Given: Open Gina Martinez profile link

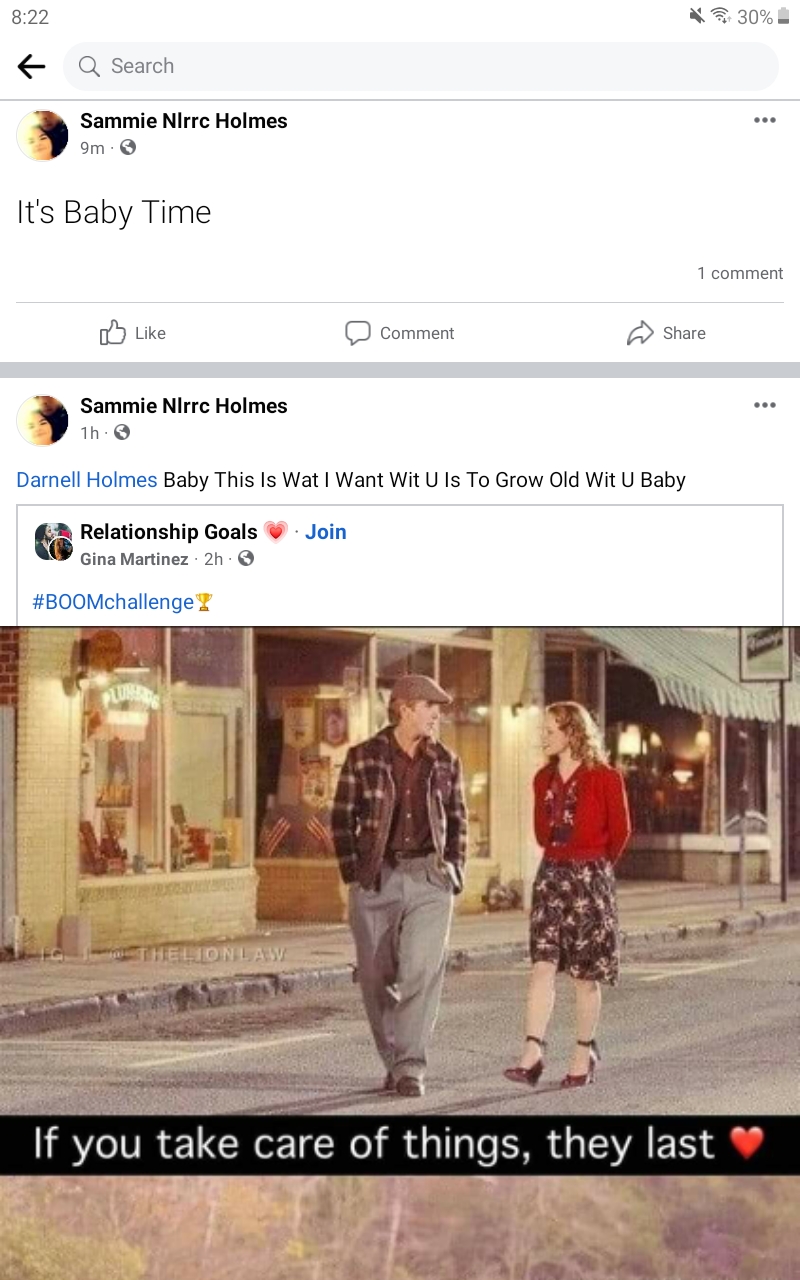Looking at the screenshot, I should 134,559.
